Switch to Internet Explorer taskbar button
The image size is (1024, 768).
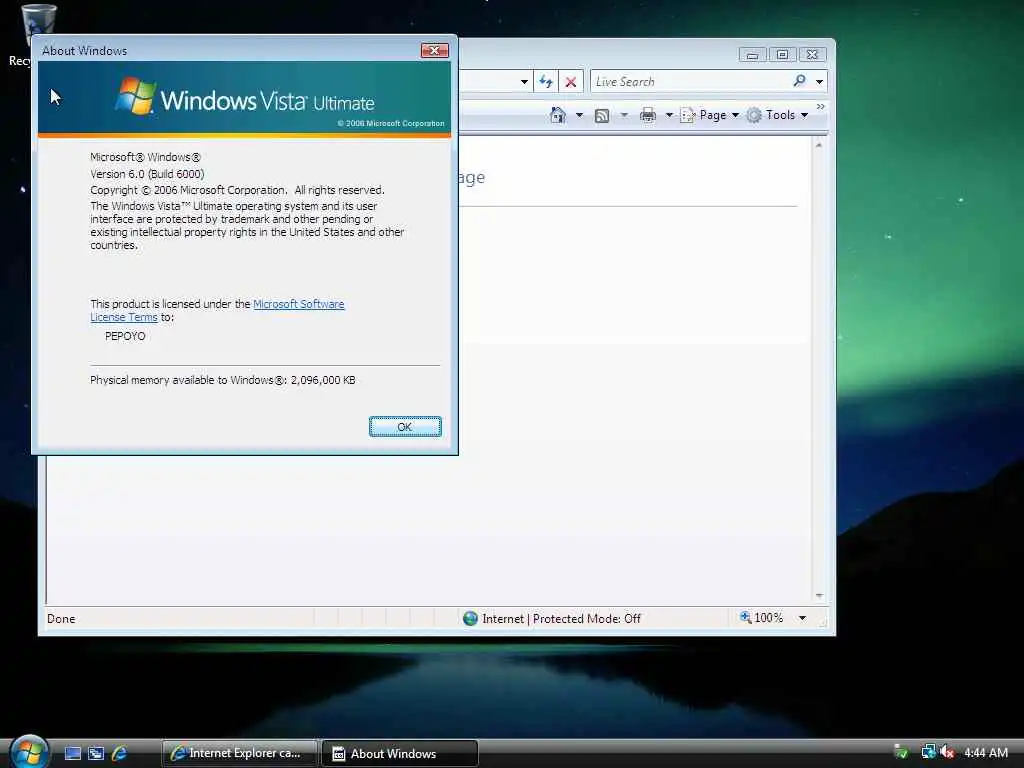point(240,754)
